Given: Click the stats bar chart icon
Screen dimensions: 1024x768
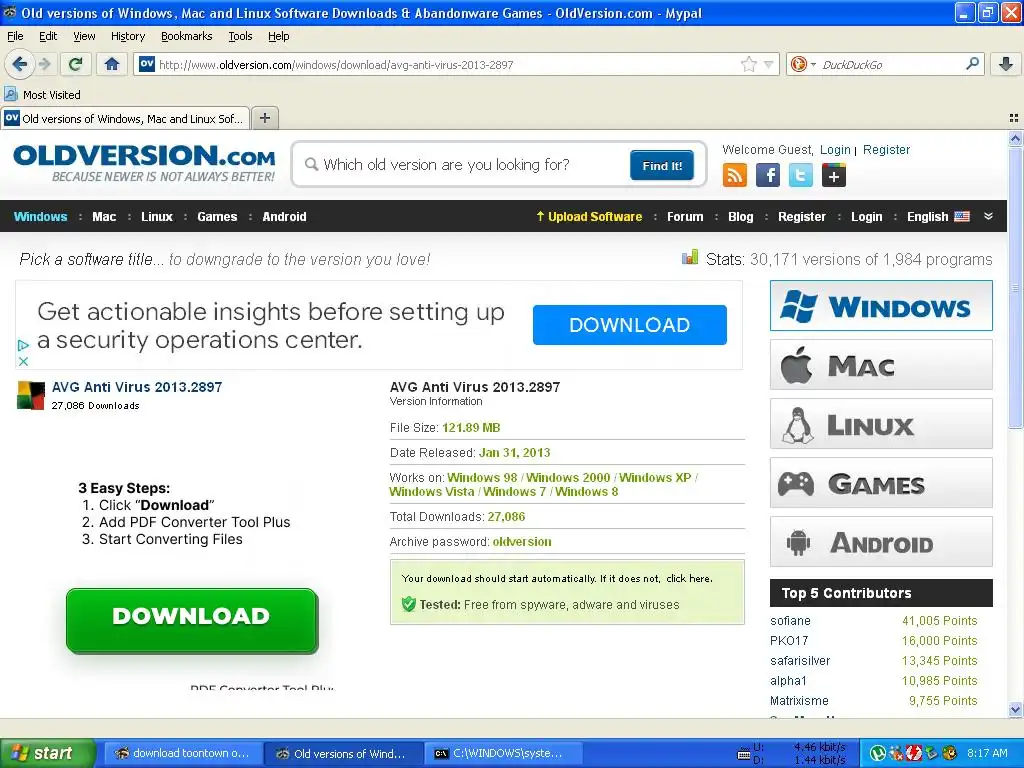Looking at the screenshot, I should pyautogui.click(x=690, y=258).
